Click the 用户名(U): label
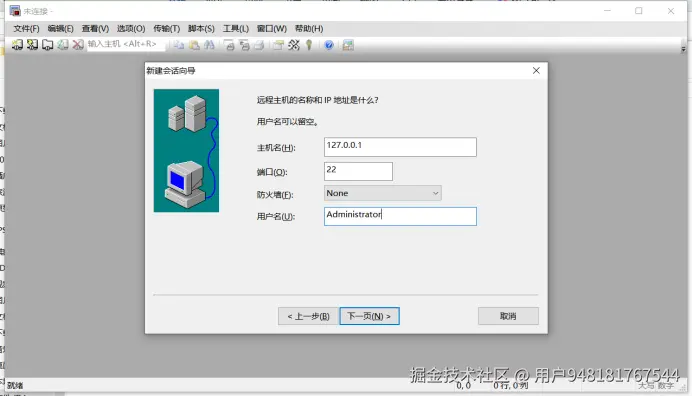This screenshot has width=692, height=397. click(x=276, y=217)
